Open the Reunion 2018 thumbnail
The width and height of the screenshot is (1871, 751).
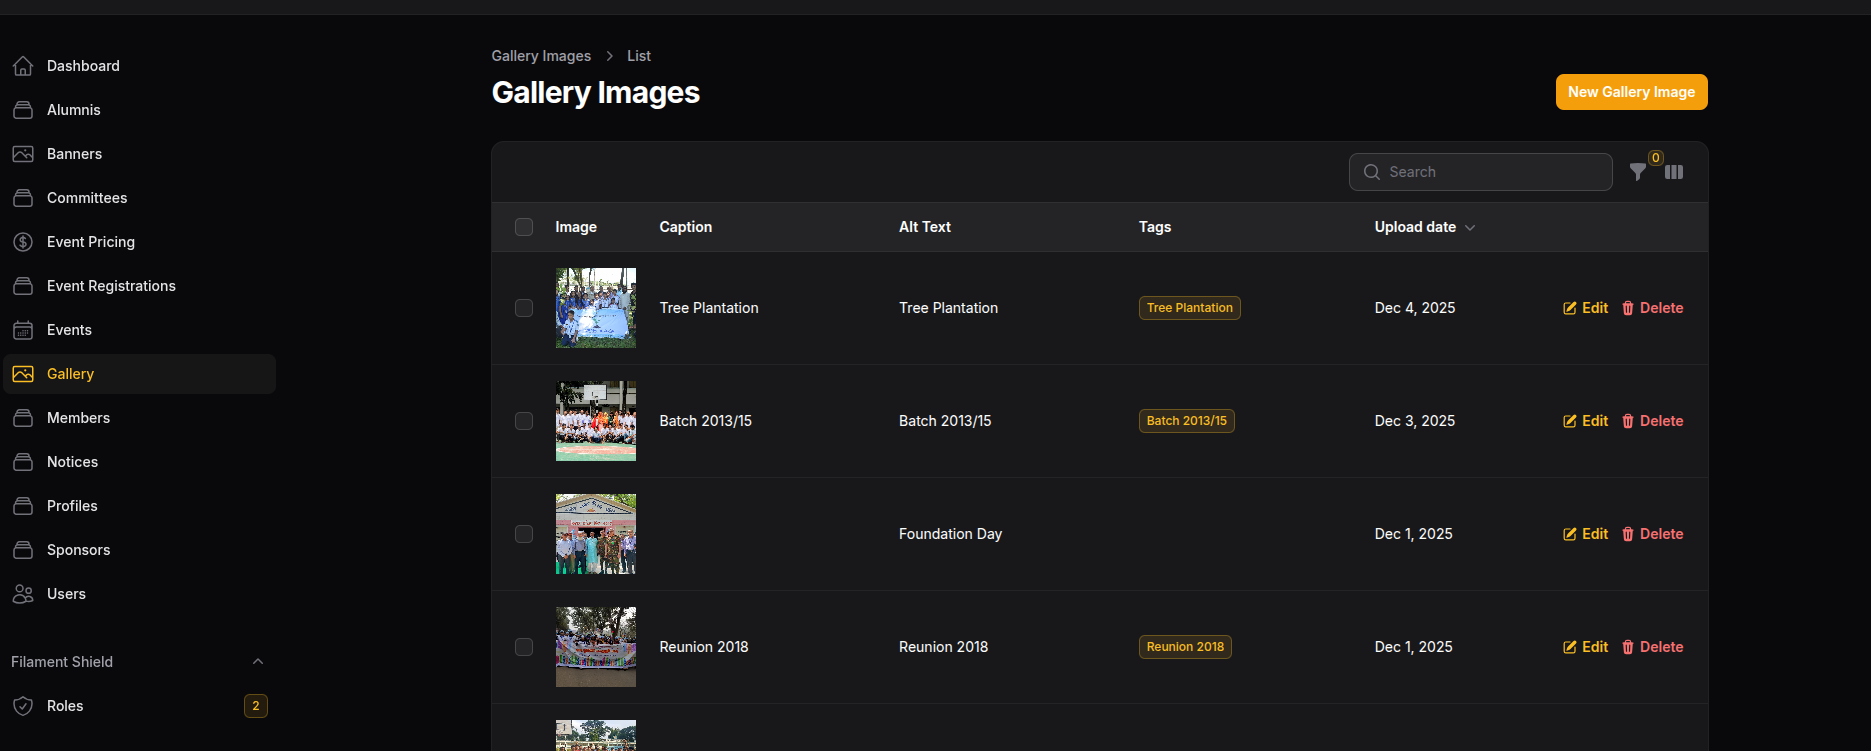click(x=596, y=647)
